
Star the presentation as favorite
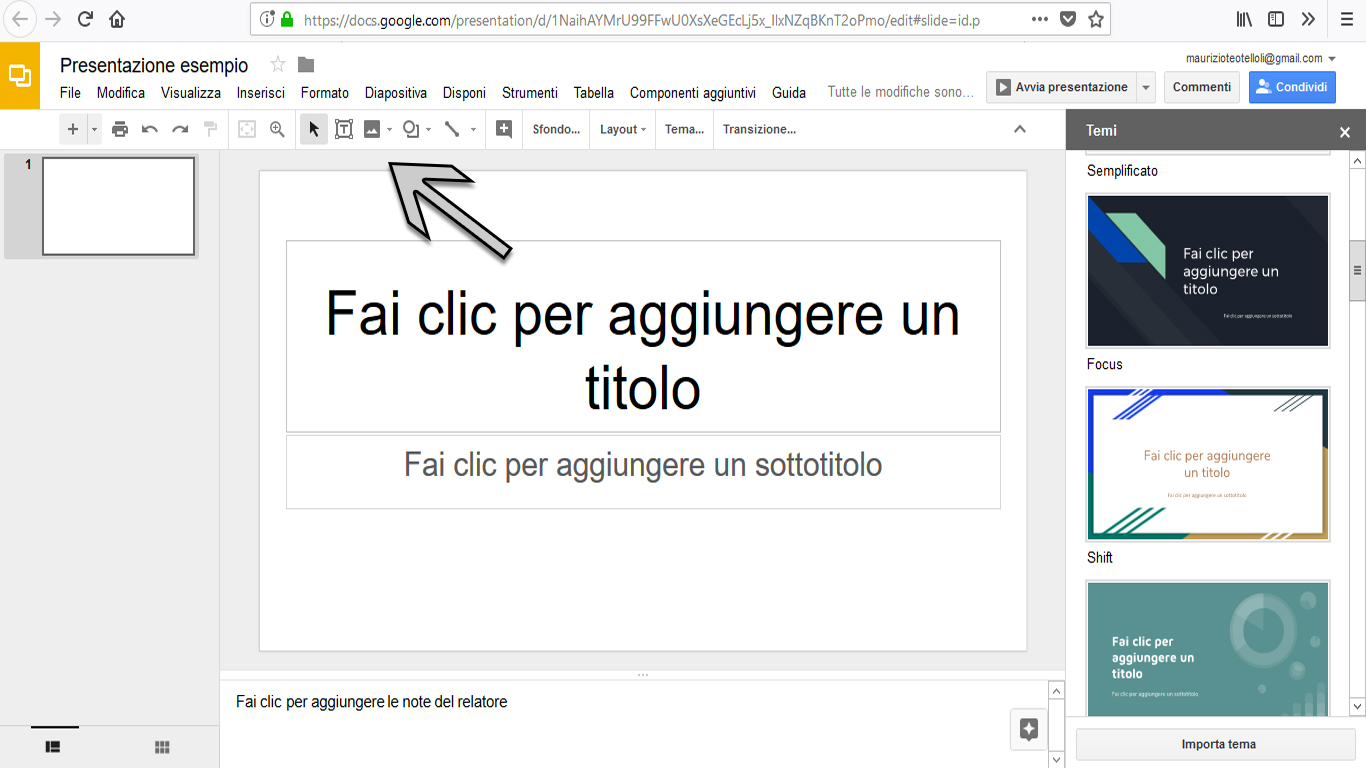[278, 65]
